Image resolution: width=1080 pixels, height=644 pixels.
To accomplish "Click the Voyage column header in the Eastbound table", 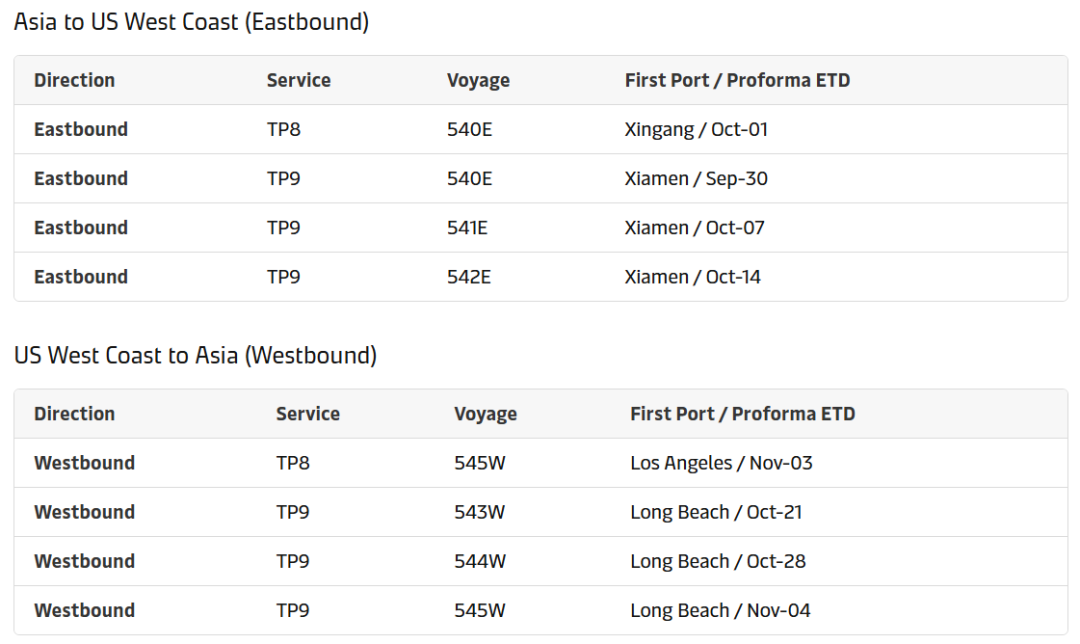I will tap(478, 81).
